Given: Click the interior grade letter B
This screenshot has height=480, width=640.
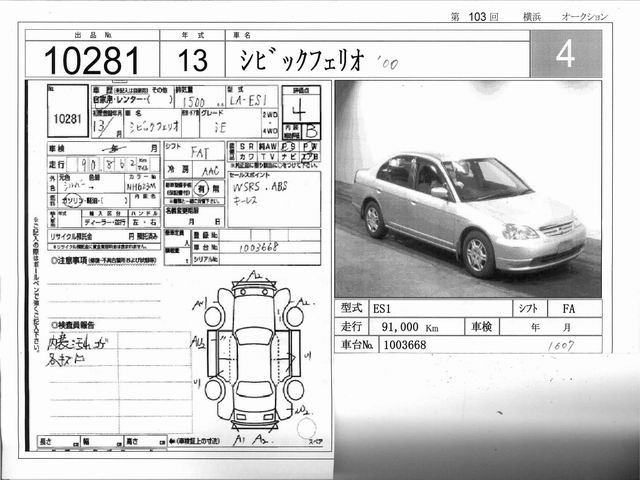Looking at the screenshot, I should 311,131.
